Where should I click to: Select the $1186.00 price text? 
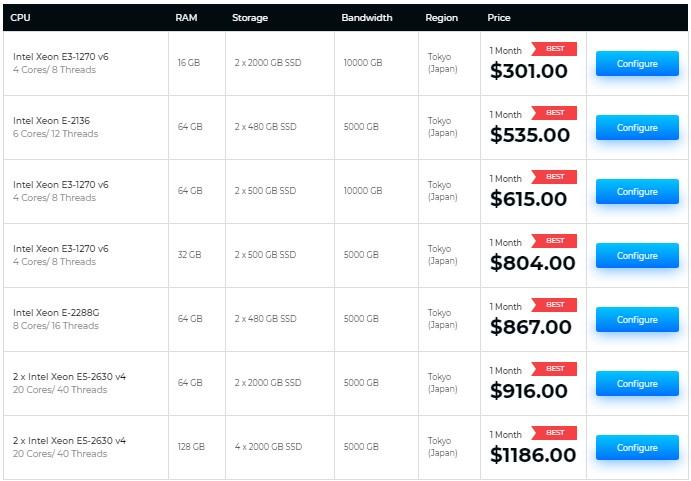coord(533,455)
